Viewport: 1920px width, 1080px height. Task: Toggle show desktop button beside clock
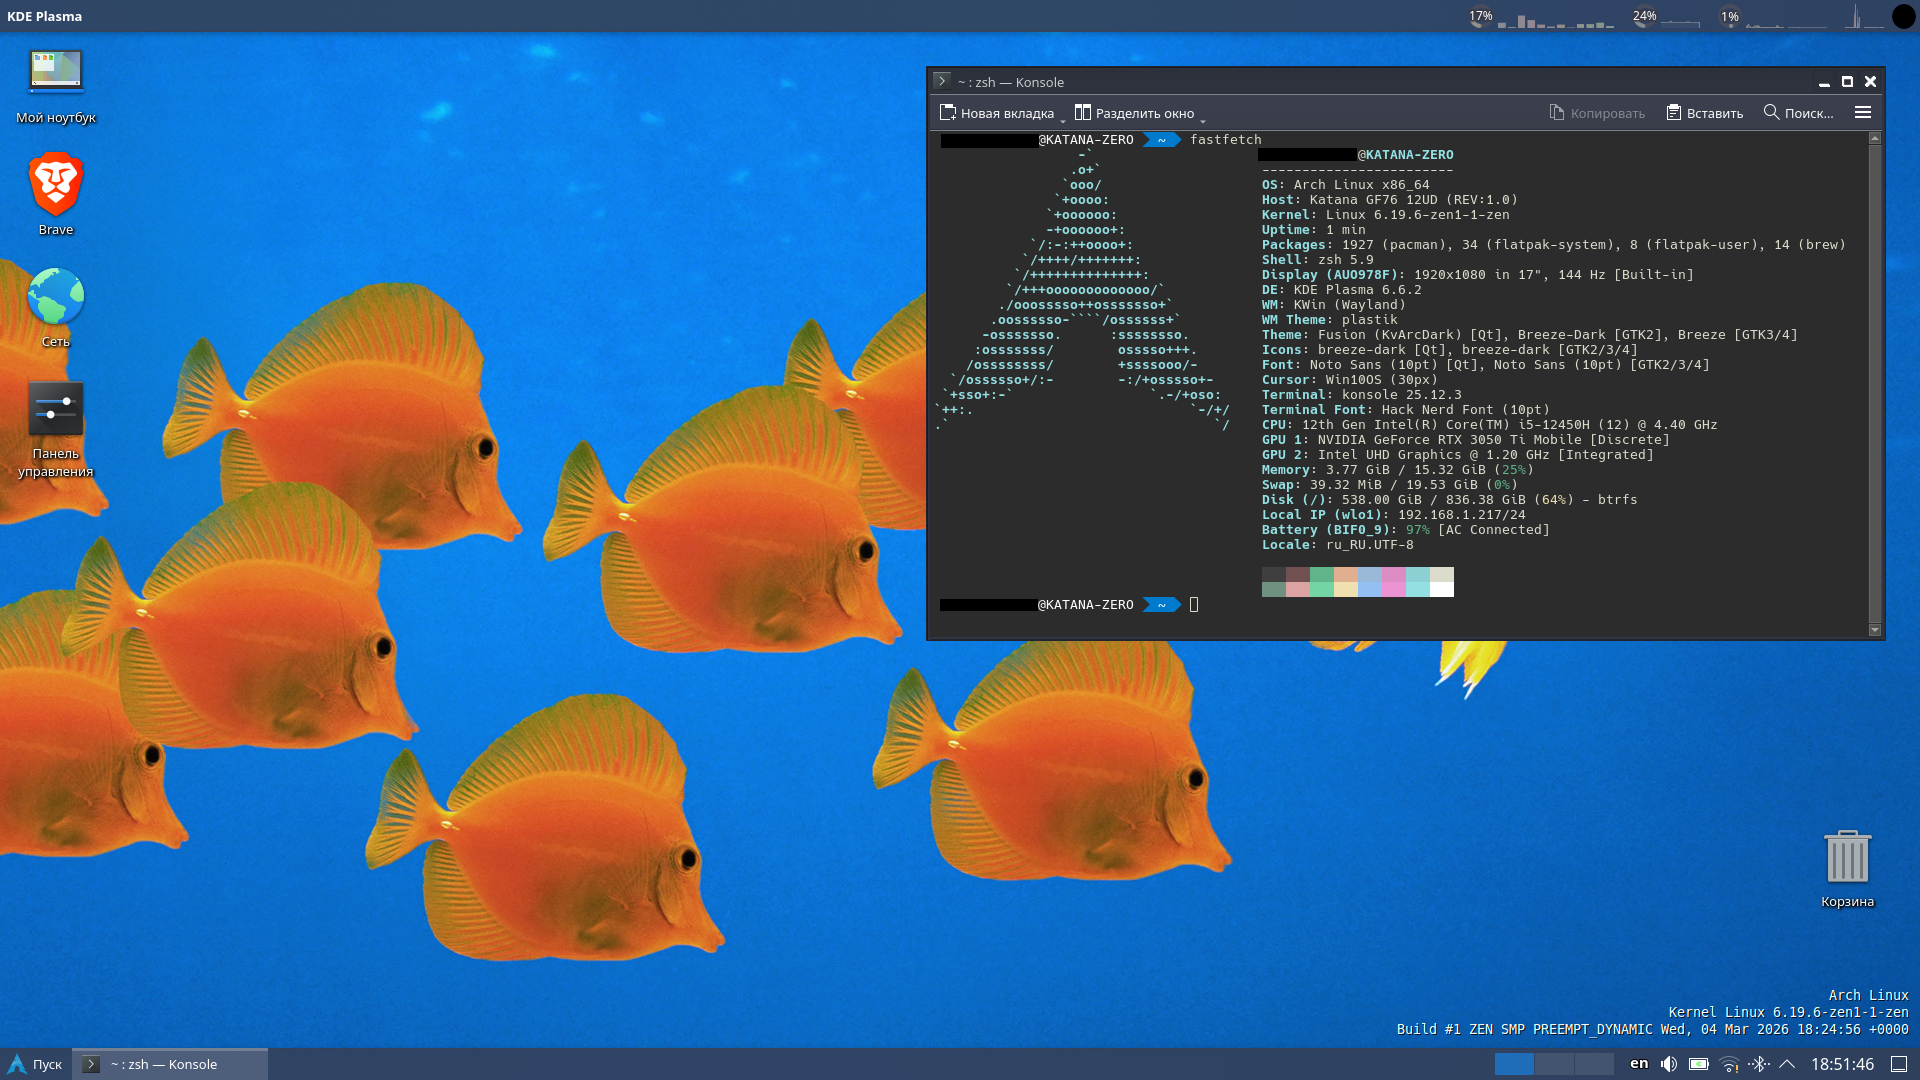1899,1064
